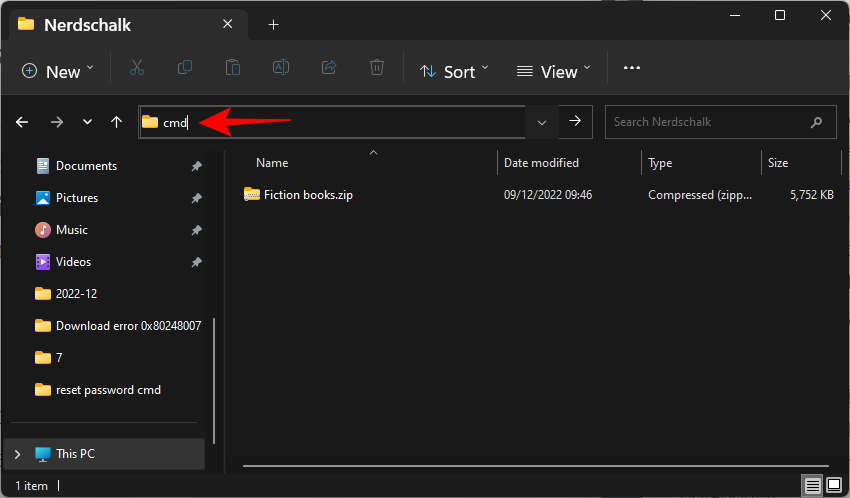Click the Share icon in toolbar
Screen dimensions: 850x498
click(x=329, y=69)
